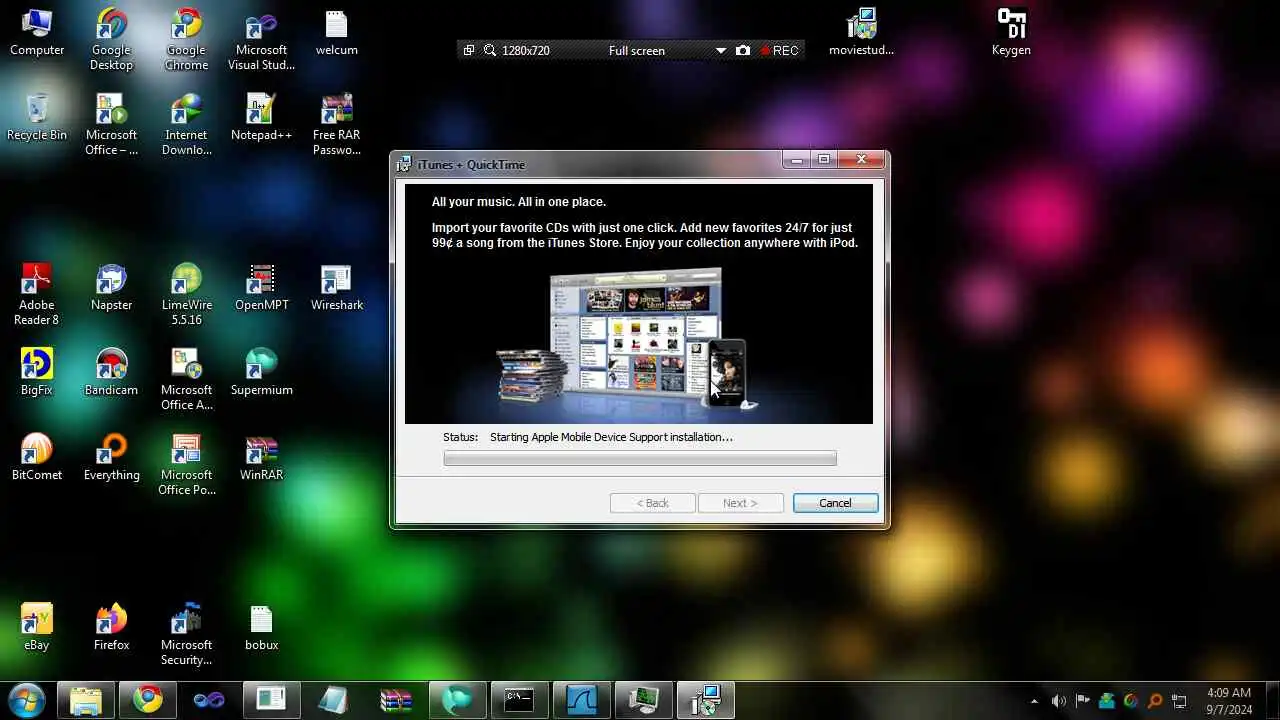Open Action Center flag in system tray
Screen dimensions: 1280x720
(x=1083, y=701)
